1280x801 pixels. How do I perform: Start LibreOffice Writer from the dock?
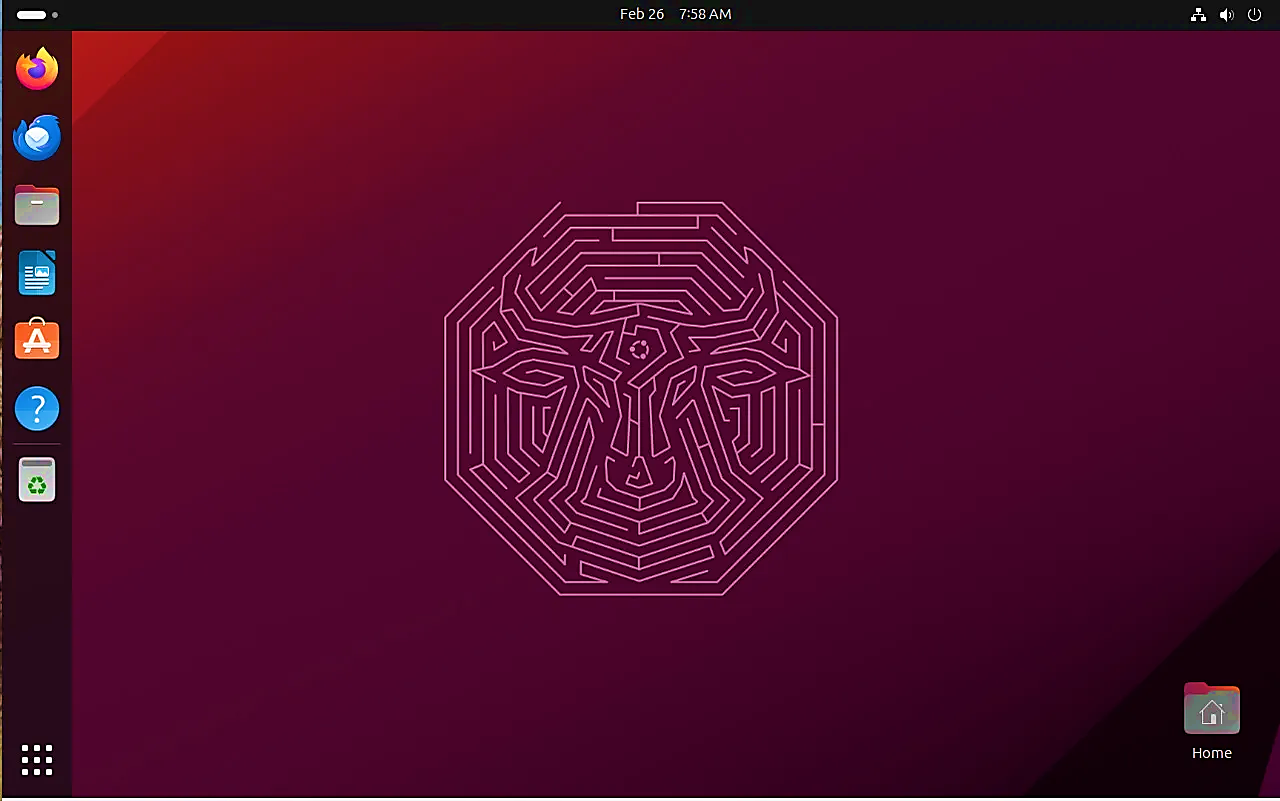37,273
